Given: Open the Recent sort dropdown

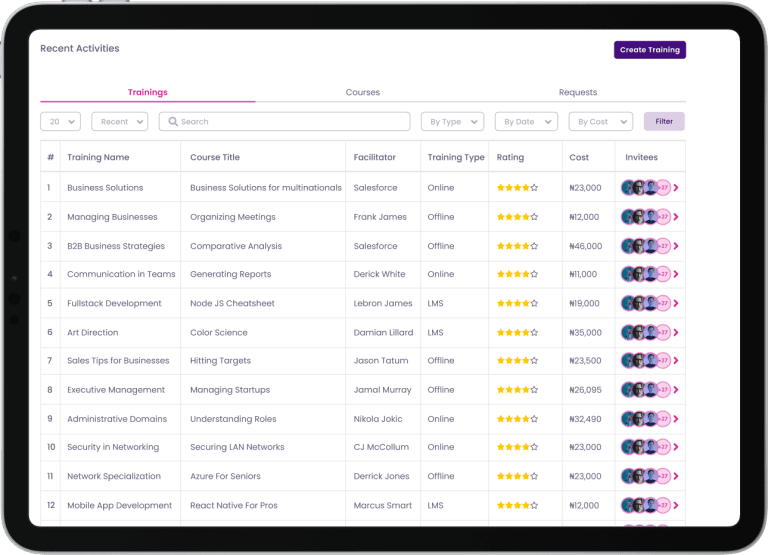Looking at the screenshot, I should pos(119,122).
